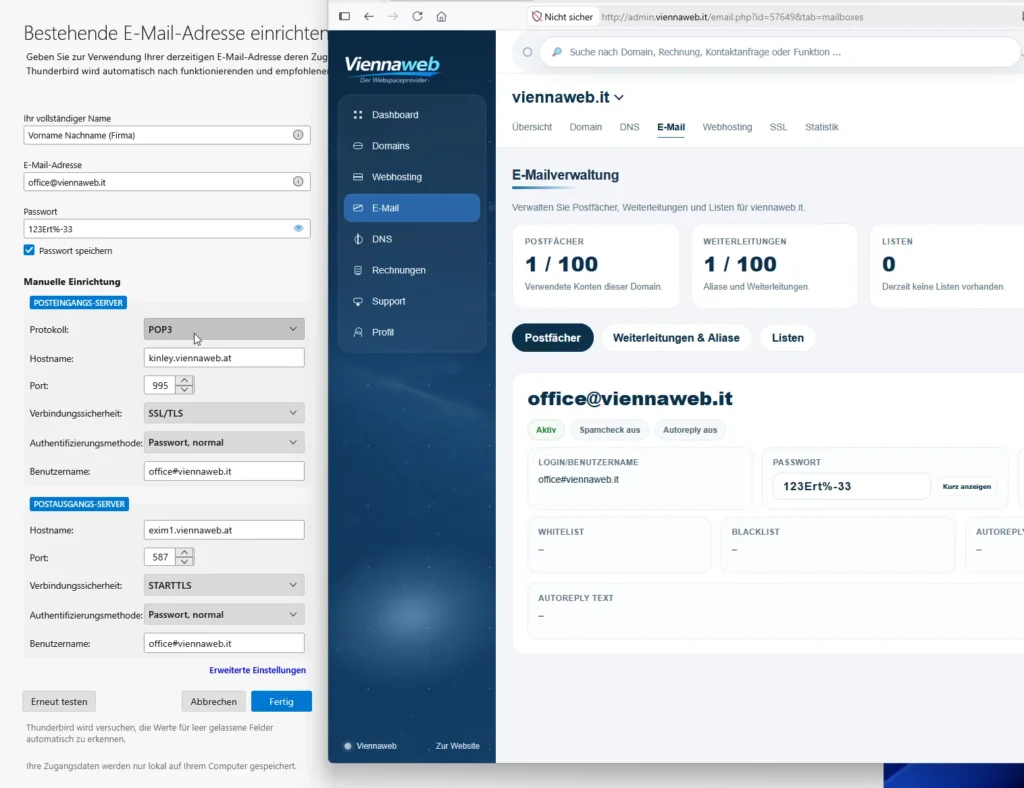The width and height of the screenshot is (1024, 788).
Task: Click incoming Hostname kinley.viennaweb.at field
Action: tap(224, 358)
